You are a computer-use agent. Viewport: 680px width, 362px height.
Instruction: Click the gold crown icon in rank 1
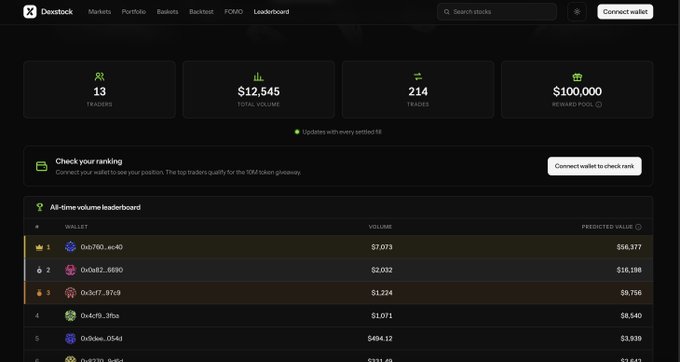coord(39,247)
